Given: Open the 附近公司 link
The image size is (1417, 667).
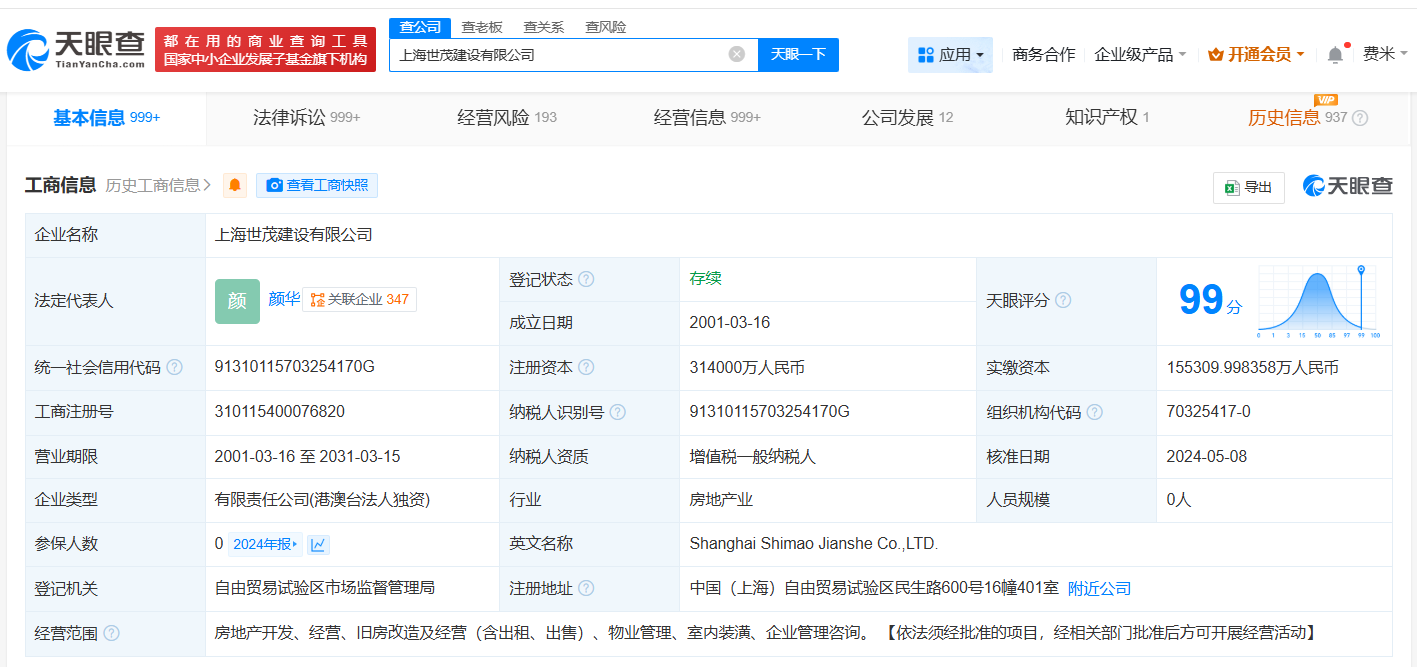Looking at the screenshot, I should tap(1100, 588).
